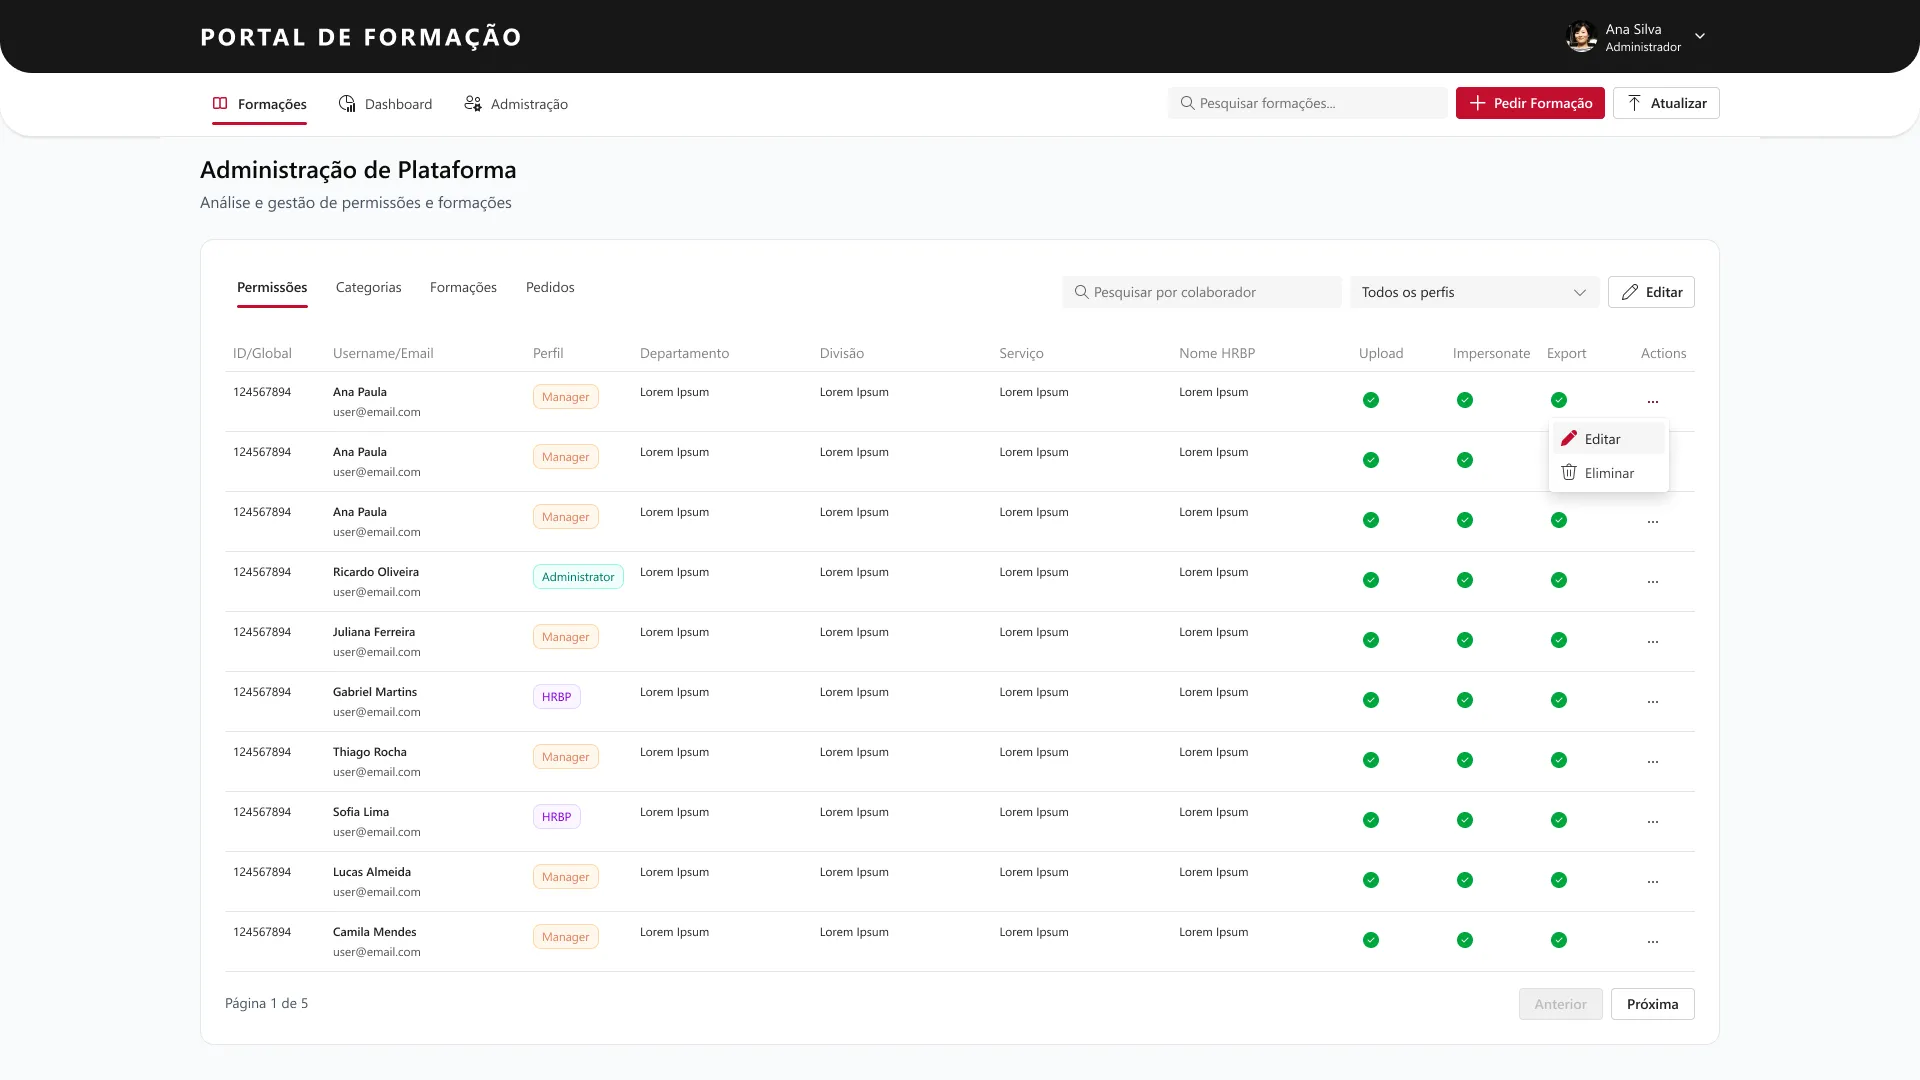Click the Administrator badge for Ricardo Oliveira
1920x1080 pixels.
pyautogui.click(x=578, y=577)
